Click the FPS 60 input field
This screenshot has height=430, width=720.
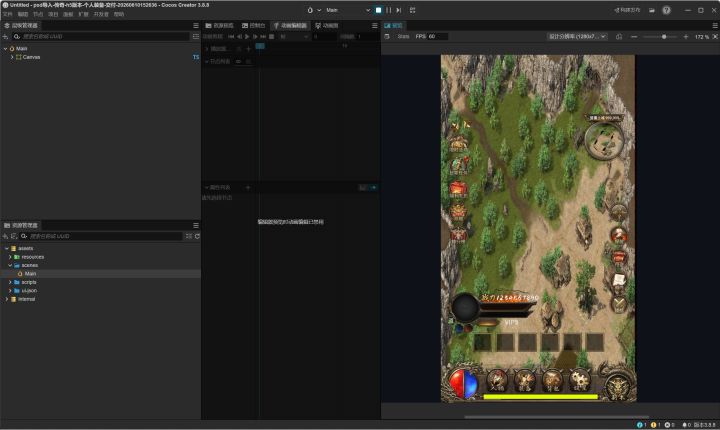[438, 36]
